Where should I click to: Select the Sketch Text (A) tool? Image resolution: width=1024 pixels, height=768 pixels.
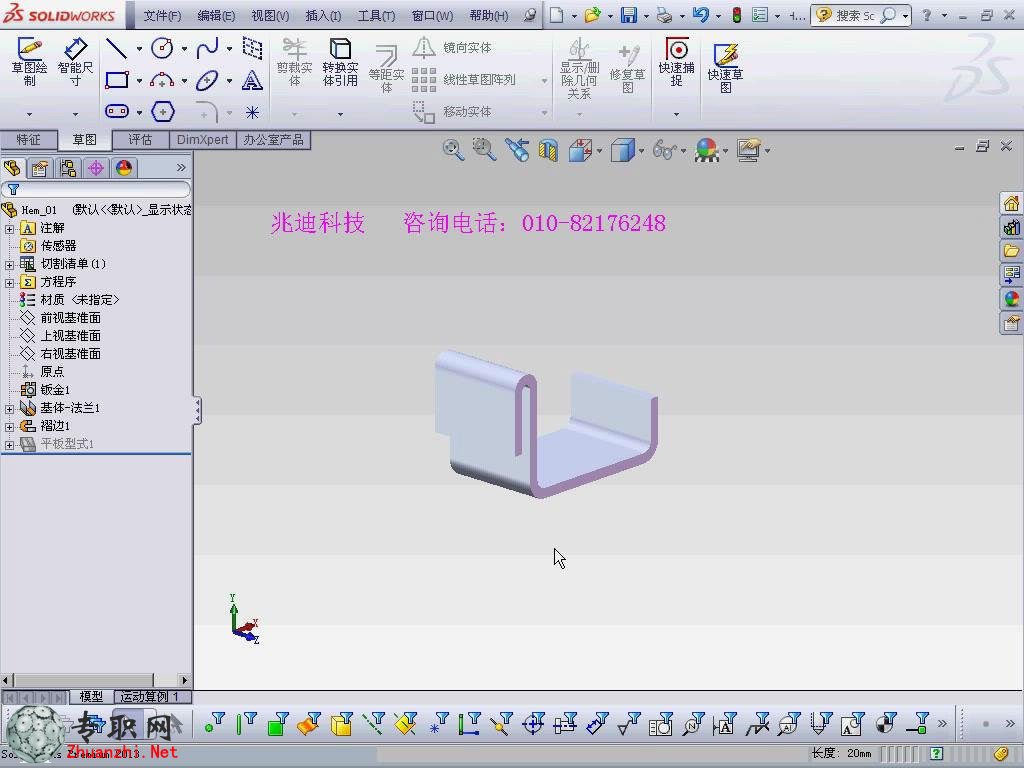252,80
